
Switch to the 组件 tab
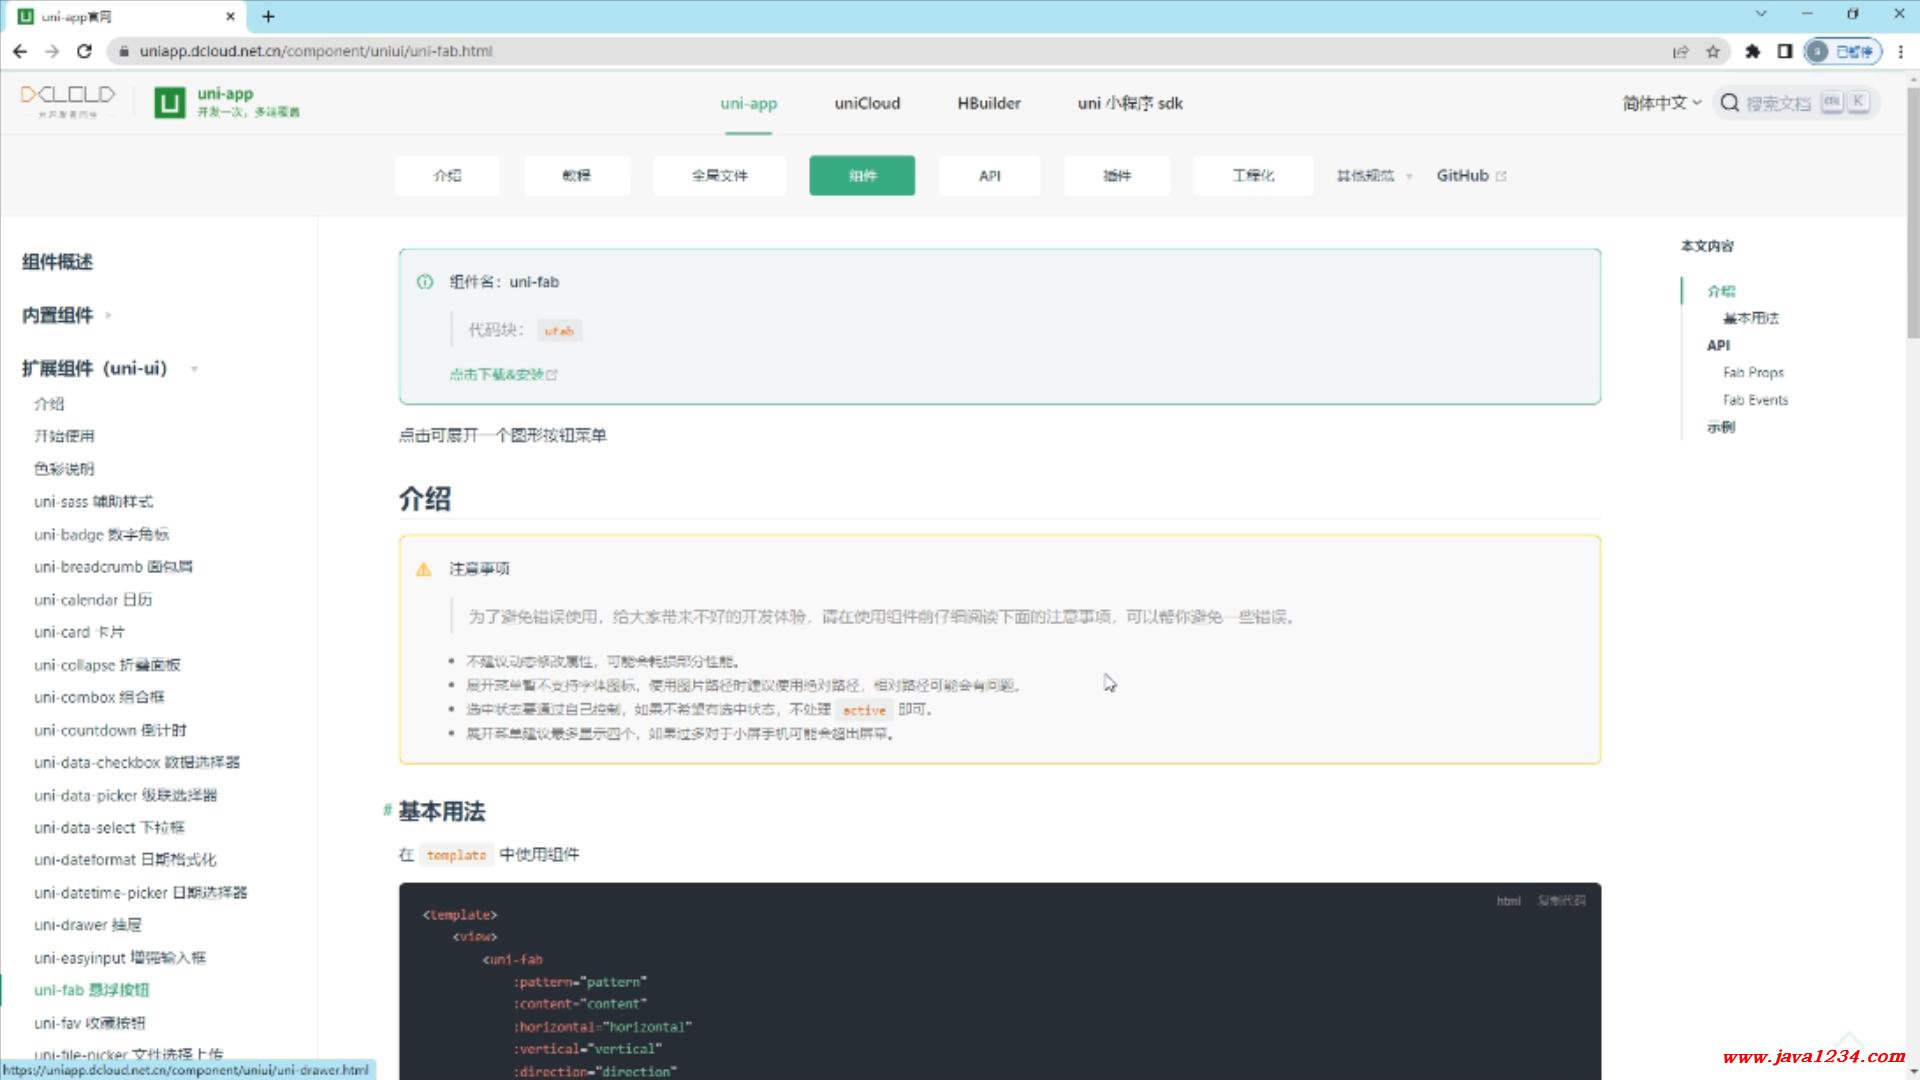click(x=862, y=175)
